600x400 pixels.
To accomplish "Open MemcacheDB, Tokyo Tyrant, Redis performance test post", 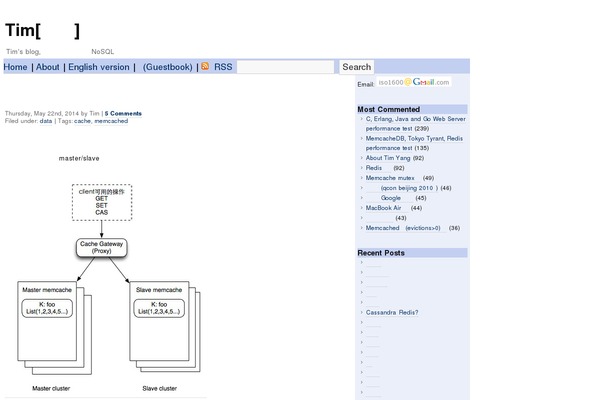I will click(414, 143).
